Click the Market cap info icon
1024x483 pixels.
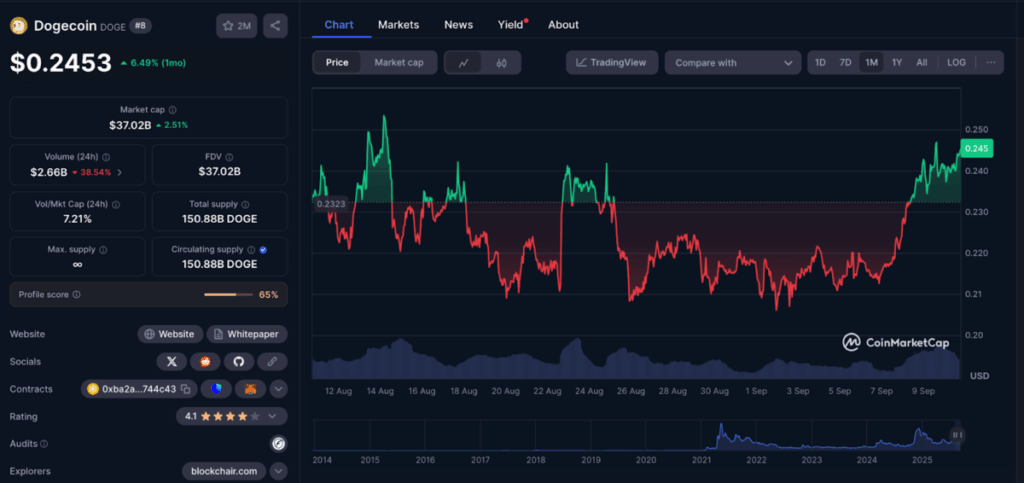pyautogui.click(x=172, y=110)
